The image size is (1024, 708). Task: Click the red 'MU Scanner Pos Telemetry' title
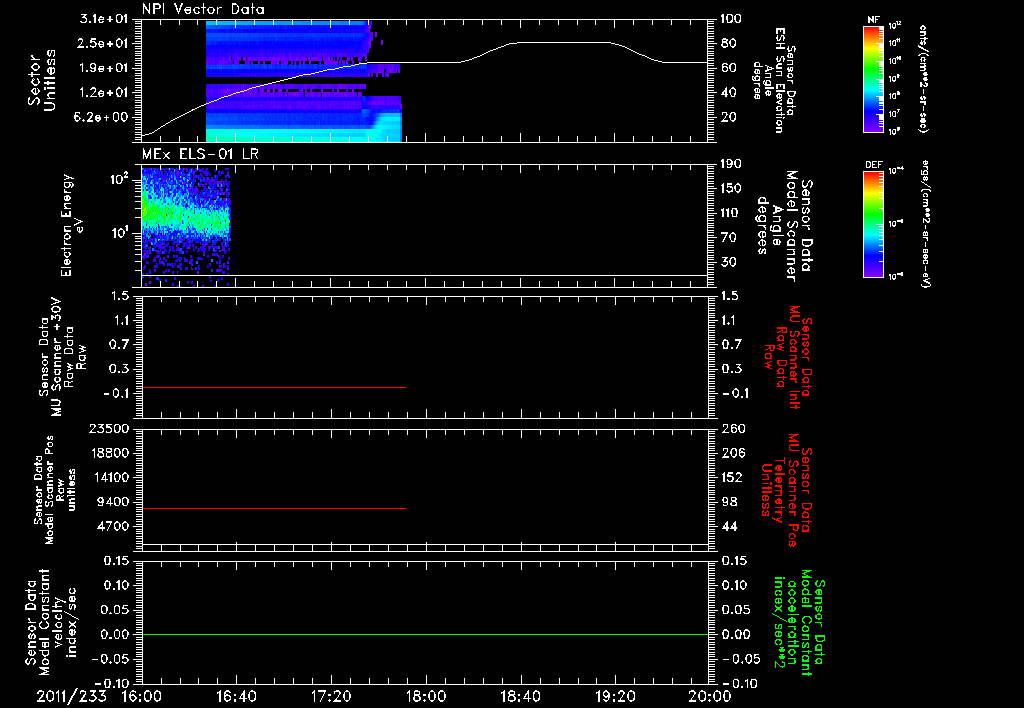787,490
